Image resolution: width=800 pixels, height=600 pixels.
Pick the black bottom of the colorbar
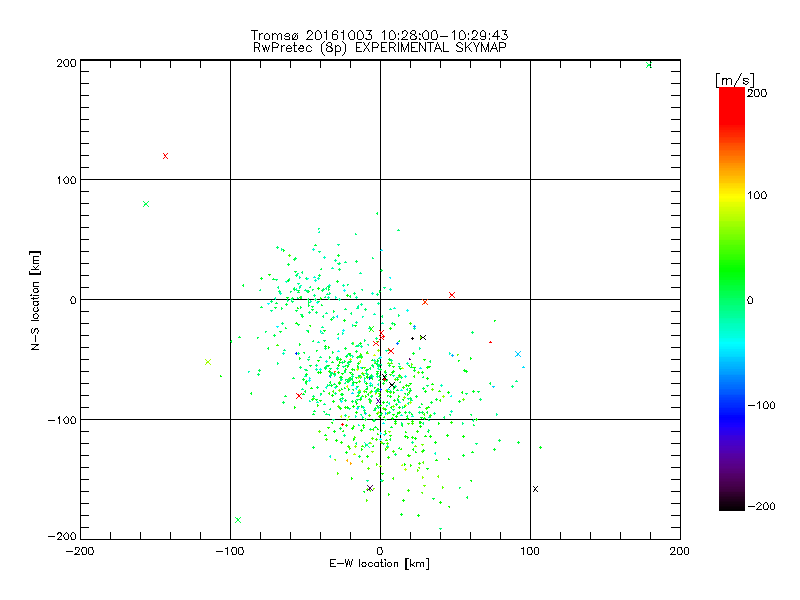[x=732, y=504]
